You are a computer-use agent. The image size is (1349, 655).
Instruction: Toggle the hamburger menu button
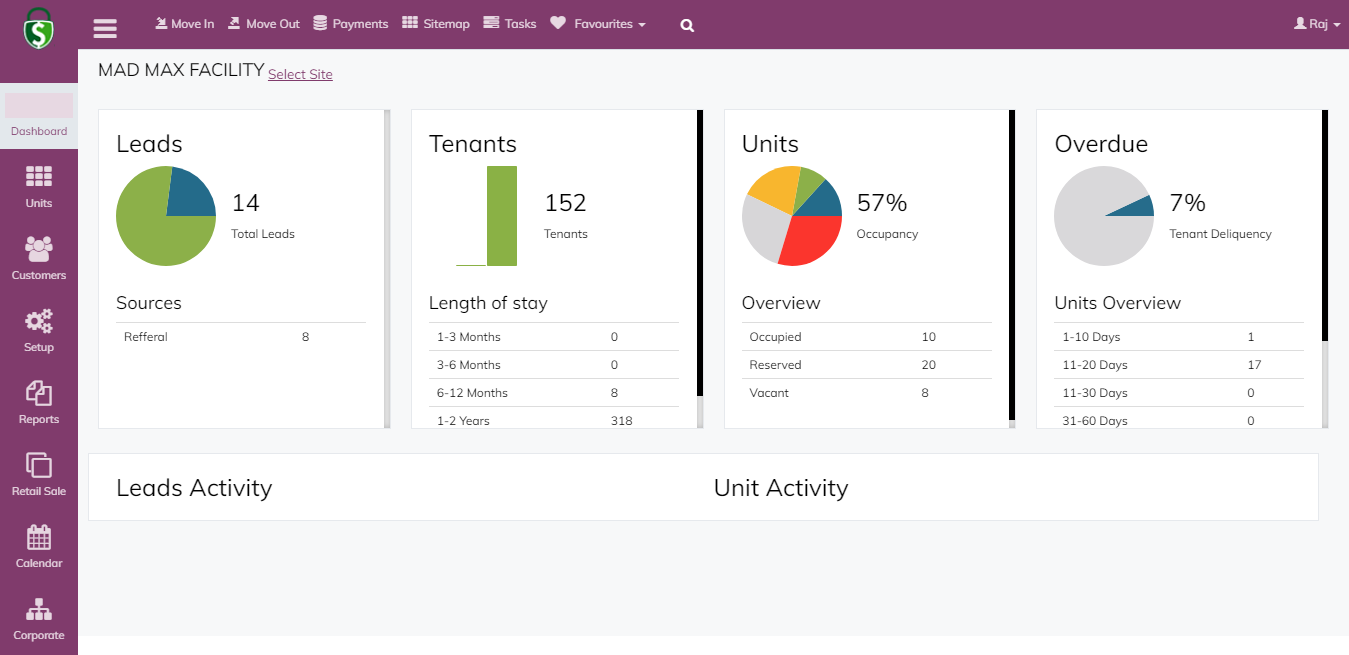[x=105, y=27]
